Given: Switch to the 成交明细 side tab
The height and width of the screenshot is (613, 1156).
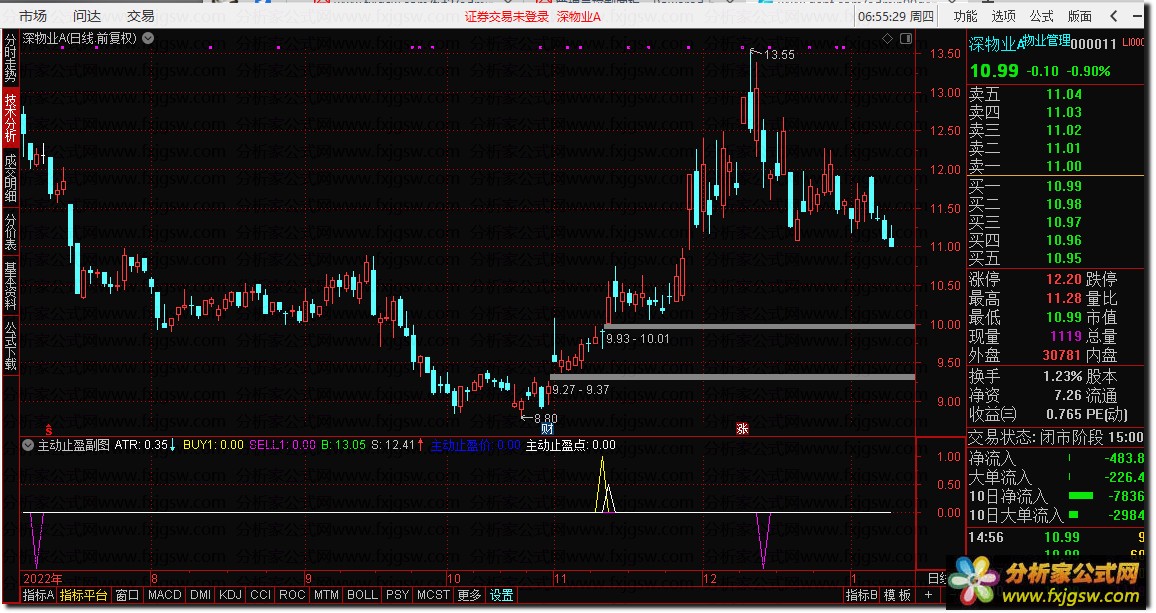Looking at the screenshot, I should coord(10,177).
